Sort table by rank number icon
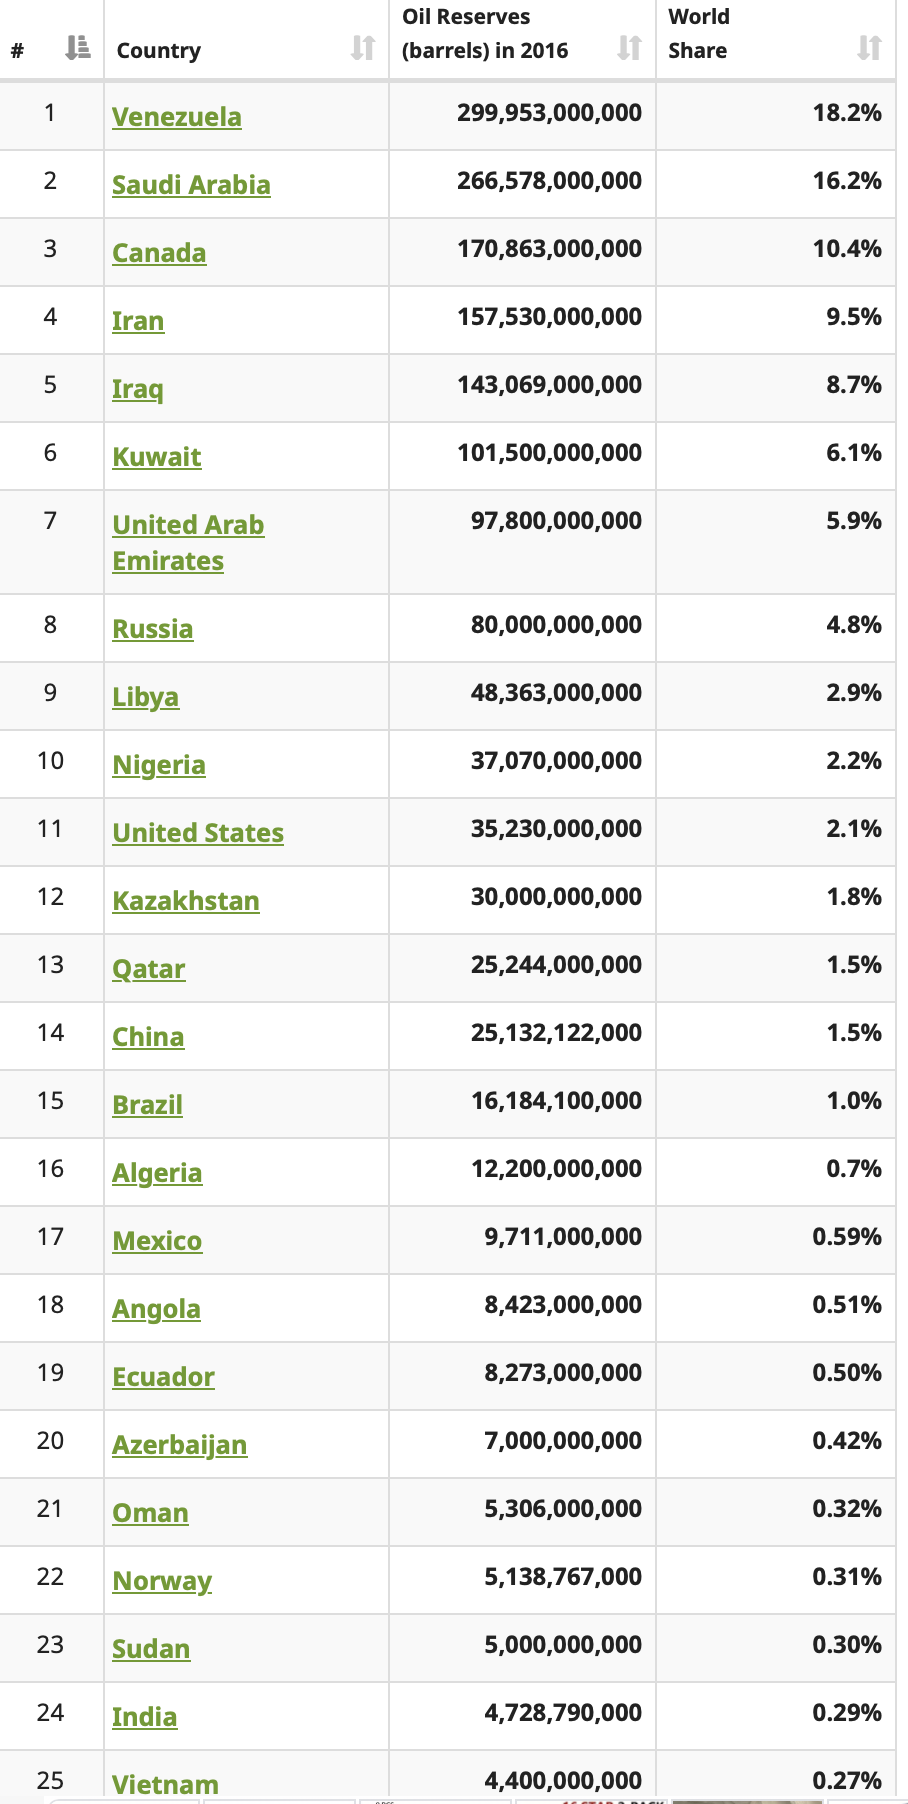 point(77,47)
